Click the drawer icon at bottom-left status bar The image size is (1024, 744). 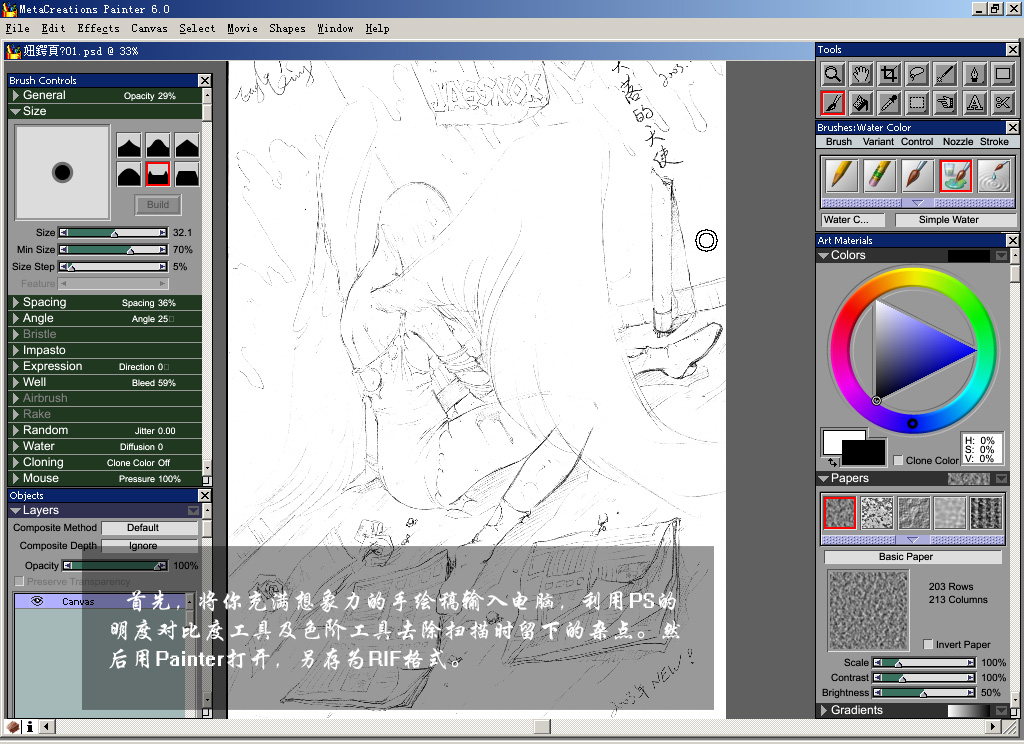[x=13, y=726]
